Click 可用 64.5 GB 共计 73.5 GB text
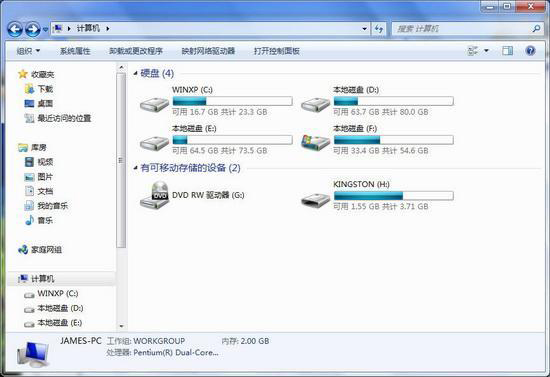This screenshot has height=377, width=550. tap(220, 151)
